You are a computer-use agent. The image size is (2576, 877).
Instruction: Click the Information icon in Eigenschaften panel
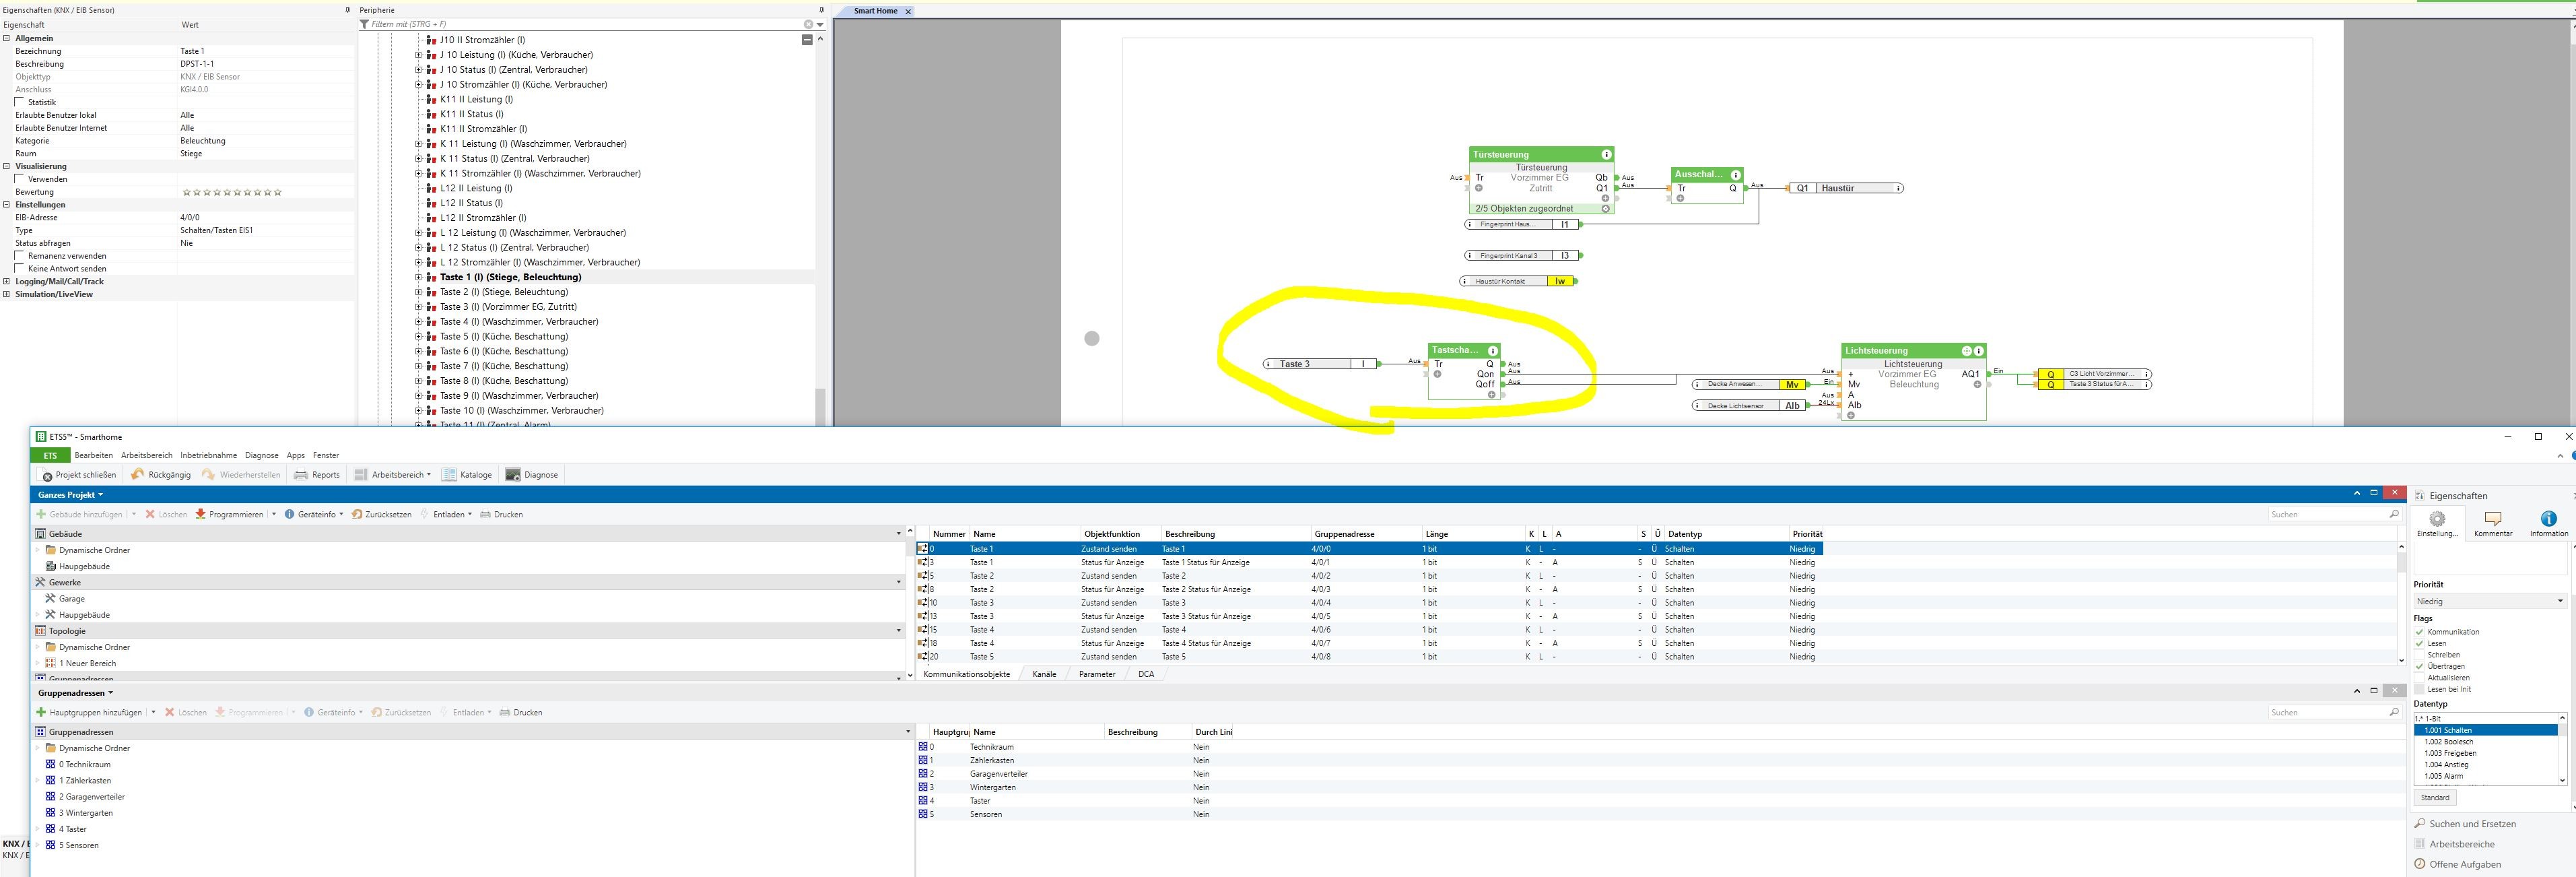(x=2548, y=519)
